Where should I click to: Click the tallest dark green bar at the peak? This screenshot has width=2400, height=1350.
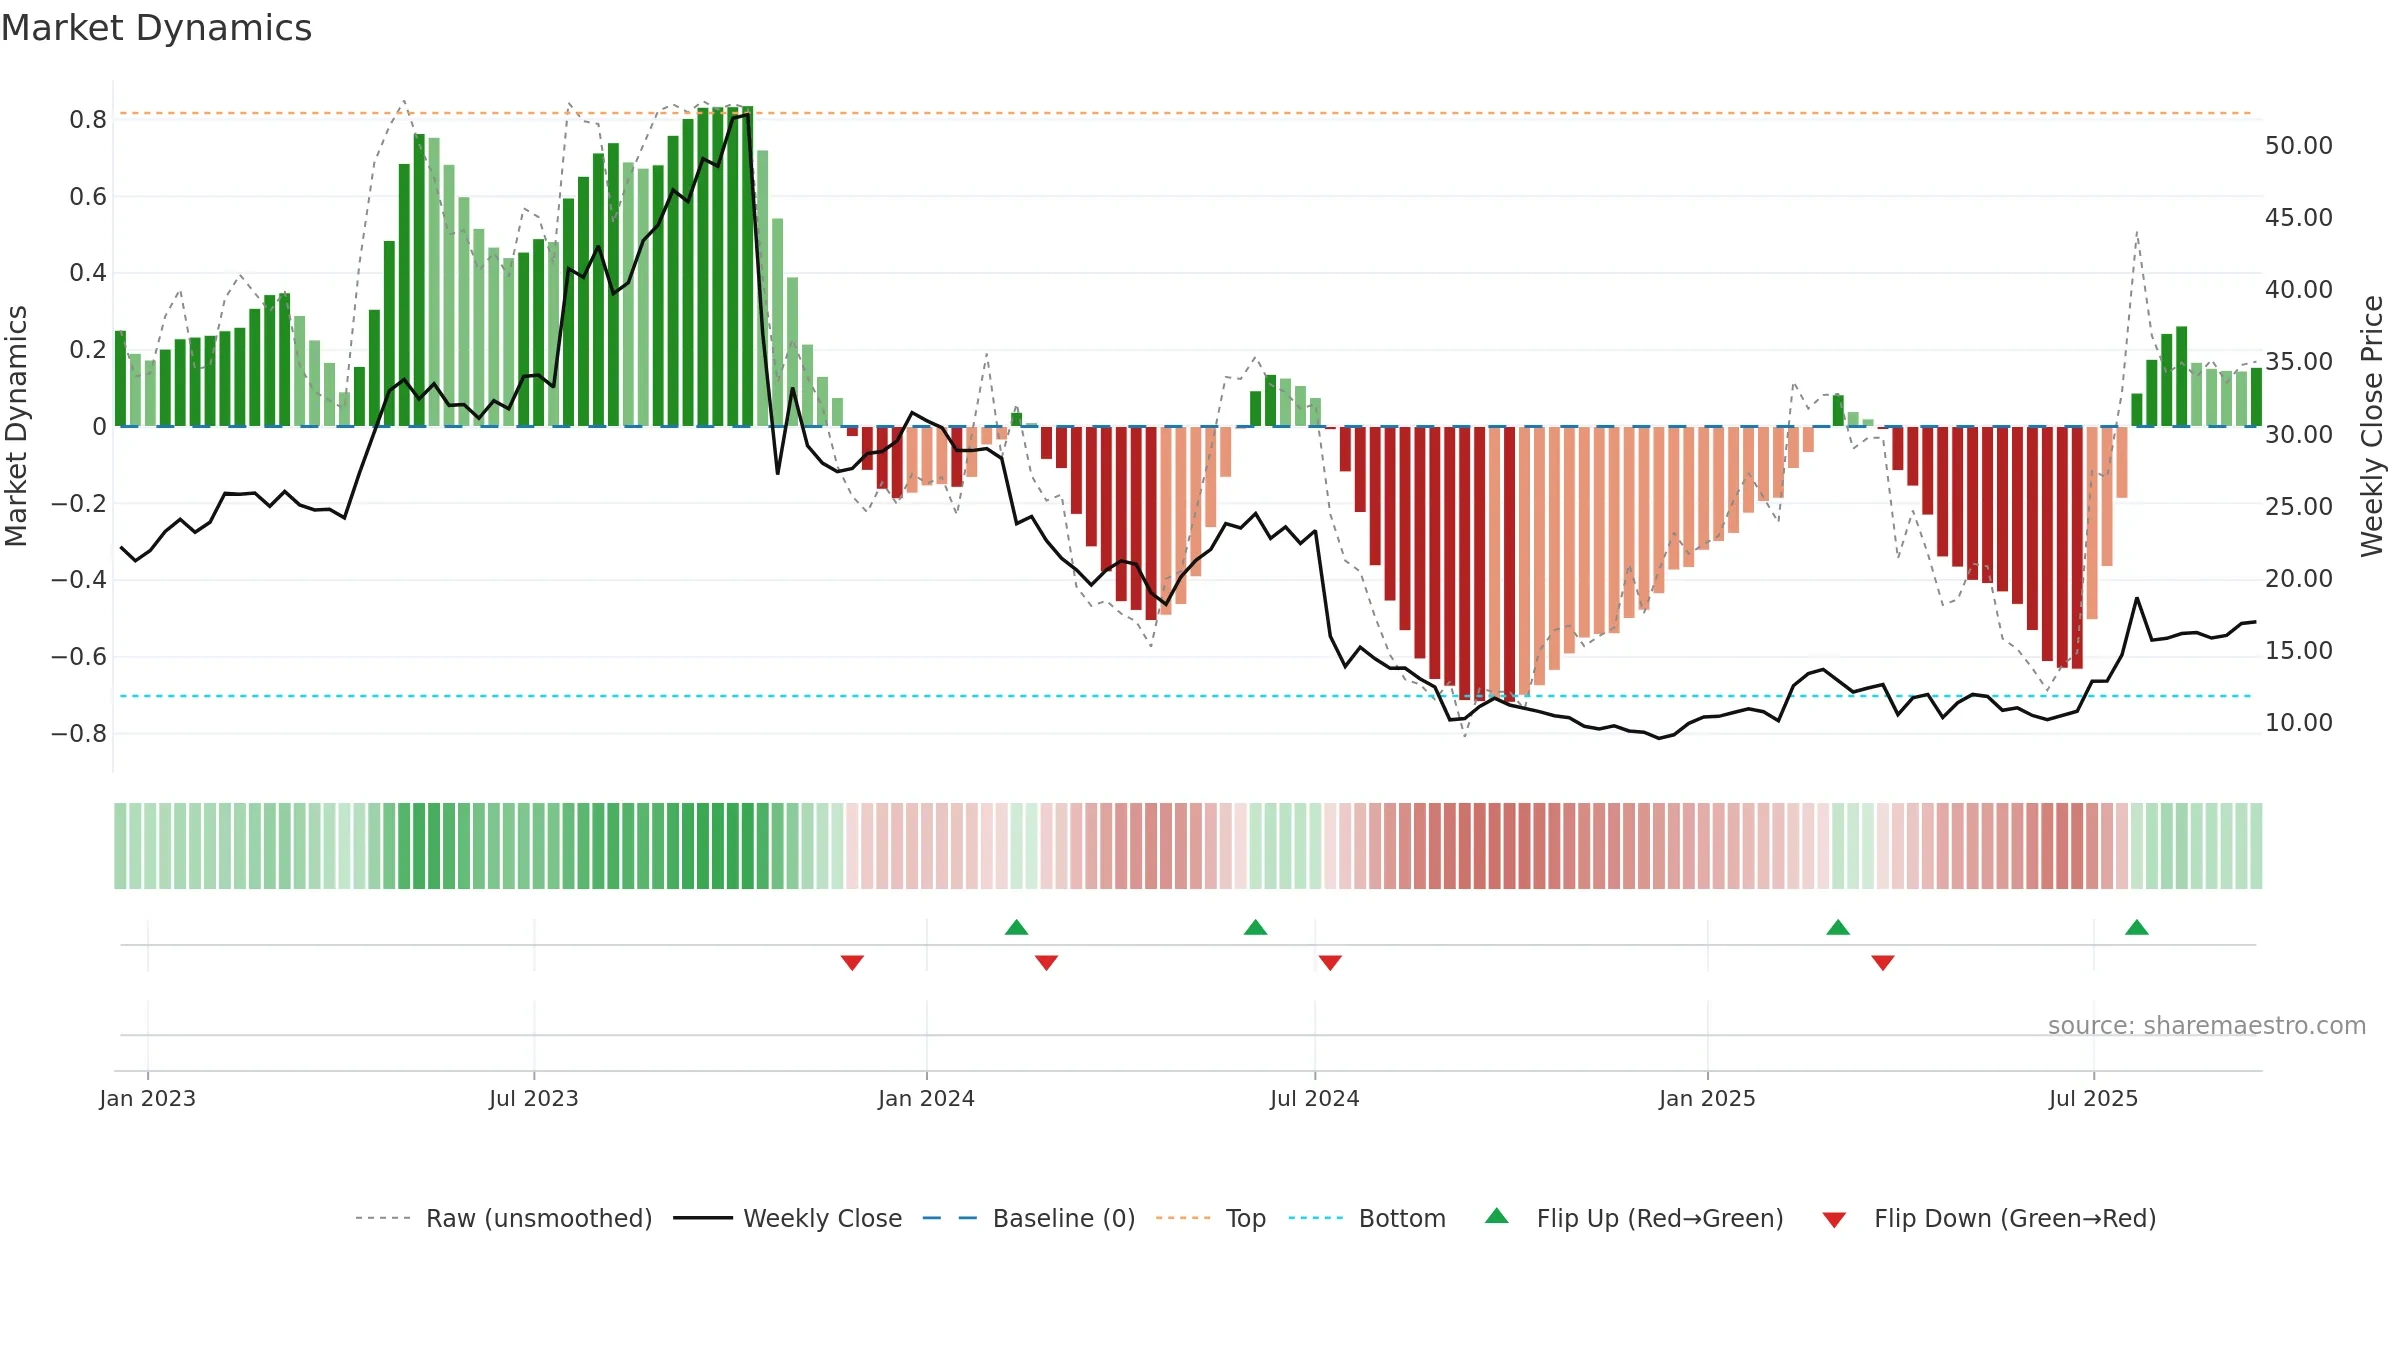747,266
